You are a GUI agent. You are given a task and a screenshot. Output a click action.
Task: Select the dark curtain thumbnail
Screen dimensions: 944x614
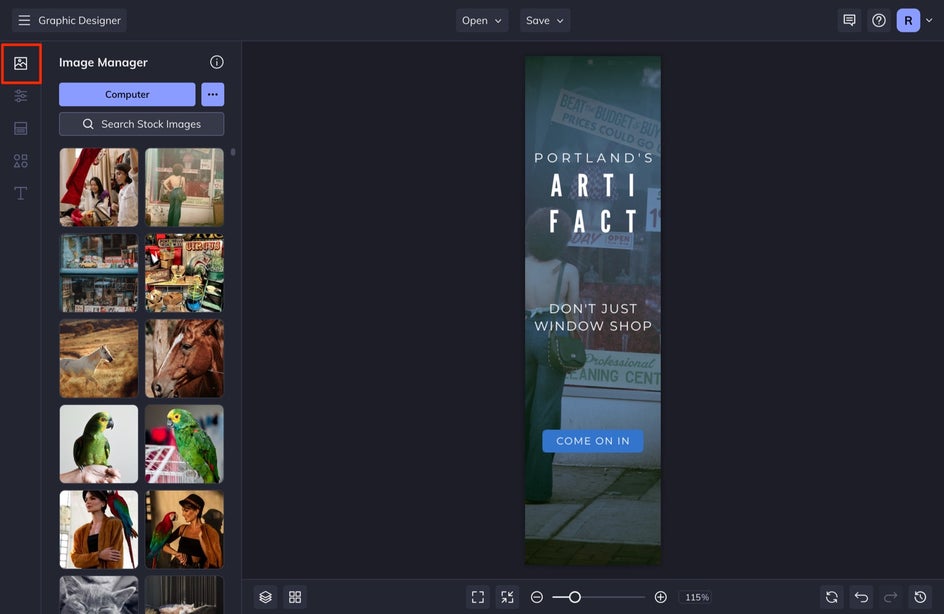pyautogui.click(x=184, y=595)
